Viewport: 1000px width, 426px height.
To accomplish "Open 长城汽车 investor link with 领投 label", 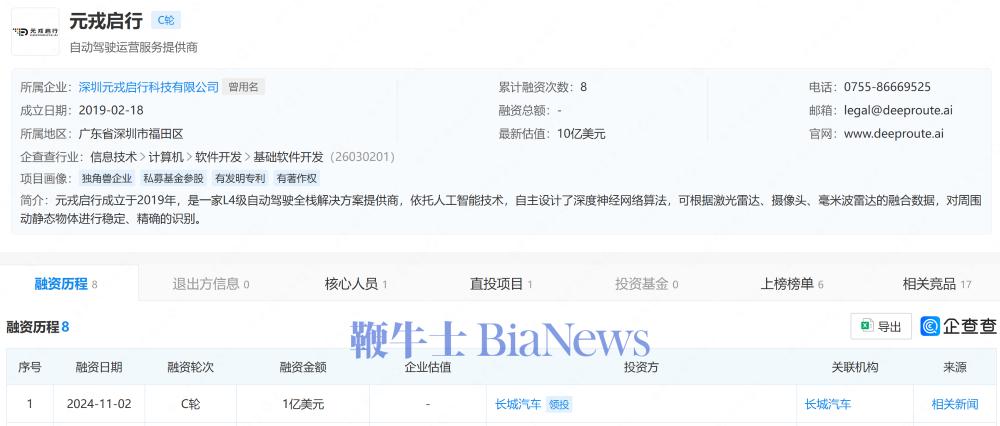I will pyautogui.click(x=518, y=404).
